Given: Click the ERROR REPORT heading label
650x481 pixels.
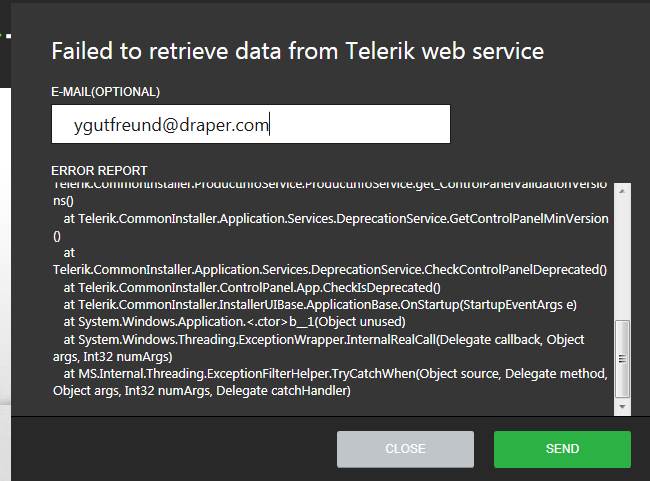Looking at the screenshot, I should (x=99, y=170).
